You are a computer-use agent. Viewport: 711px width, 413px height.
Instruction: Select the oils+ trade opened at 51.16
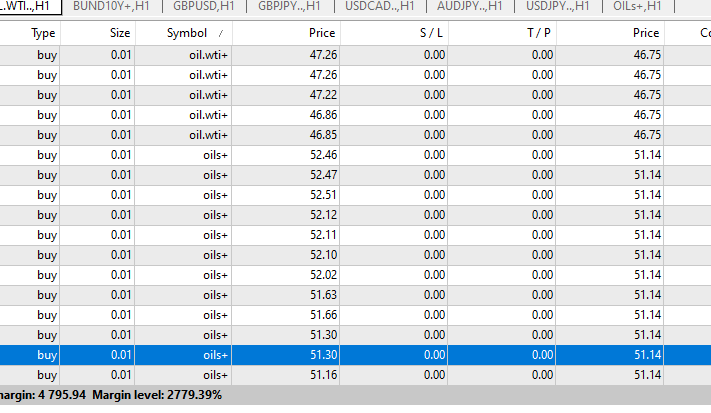[356, 375]
